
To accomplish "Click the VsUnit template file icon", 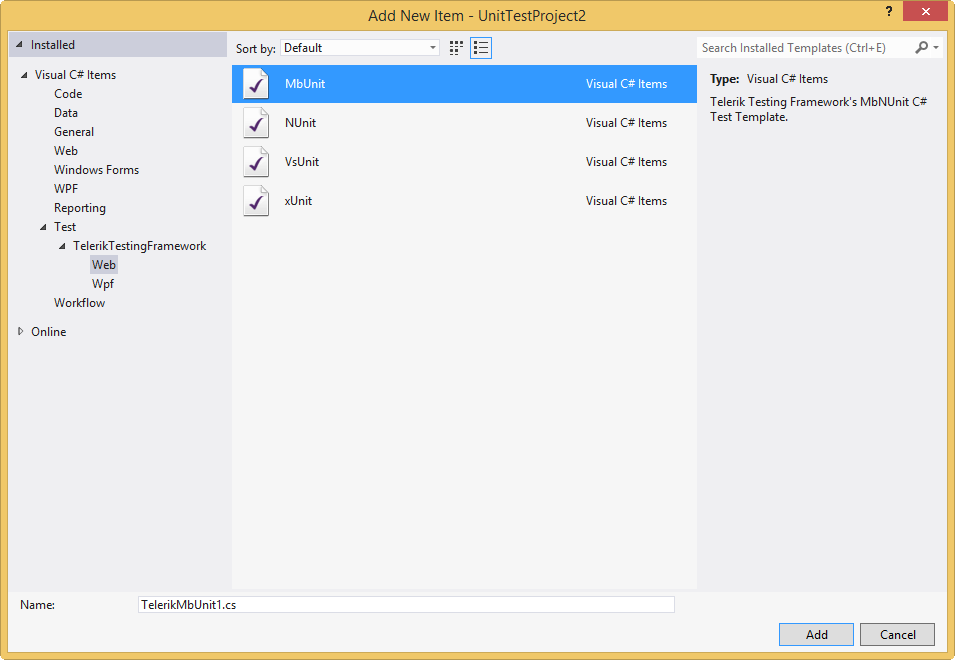I will point(256,162).
